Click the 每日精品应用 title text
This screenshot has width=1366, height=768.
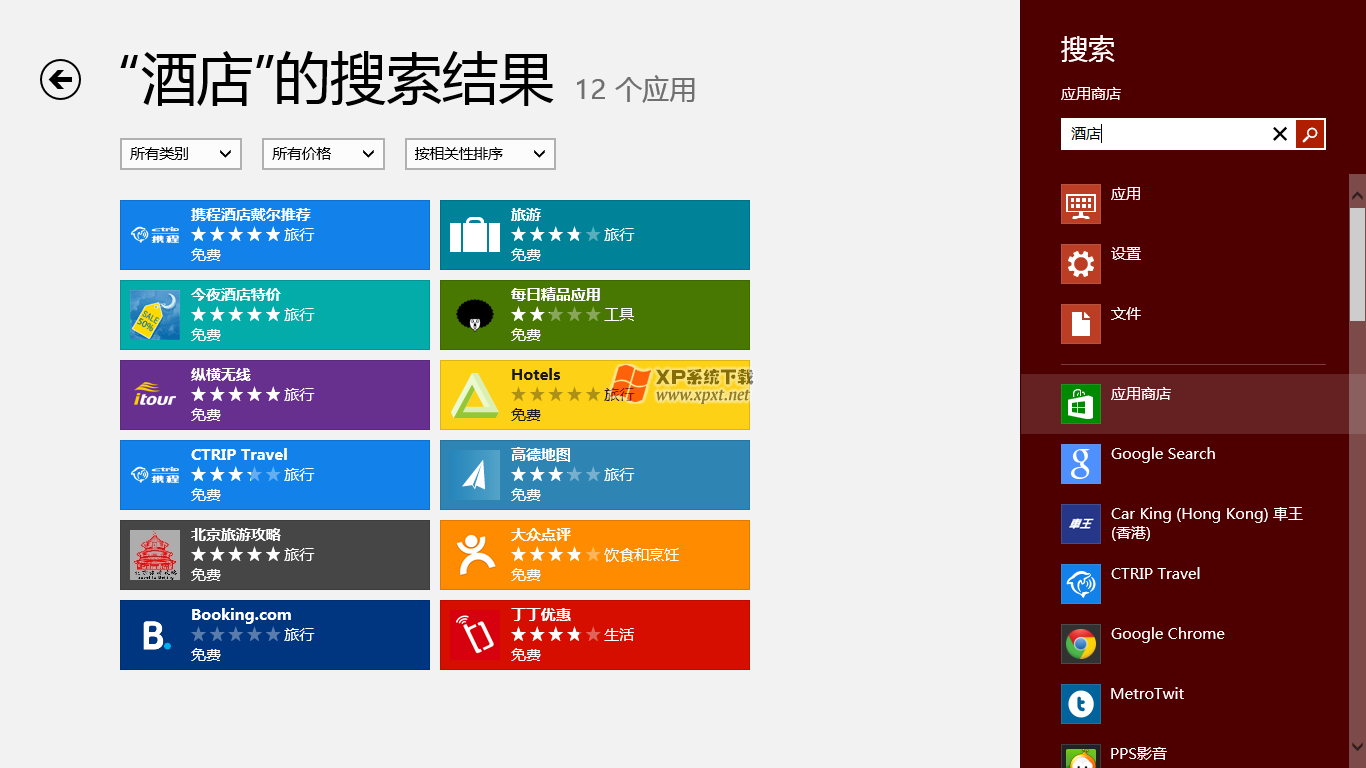[x=556, y=295]
